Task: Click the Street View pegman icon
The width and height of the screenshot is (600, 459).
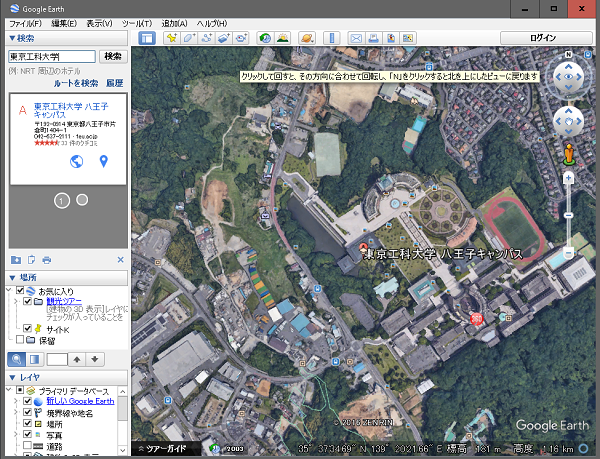Action: 569,155
